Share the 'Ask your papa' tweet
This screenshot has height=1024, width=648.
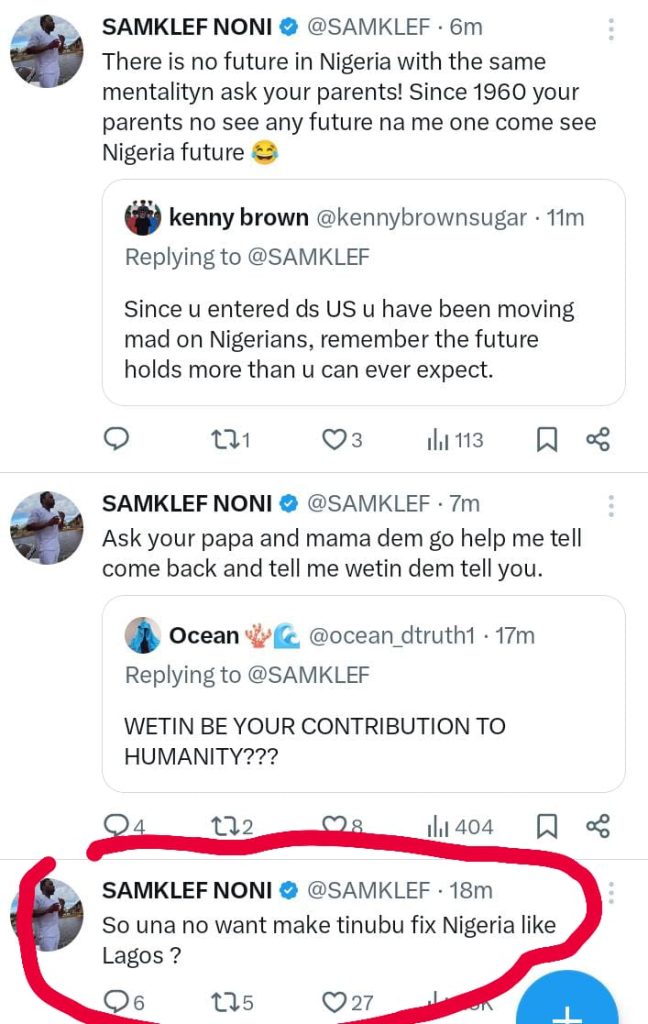coord(597,826)
